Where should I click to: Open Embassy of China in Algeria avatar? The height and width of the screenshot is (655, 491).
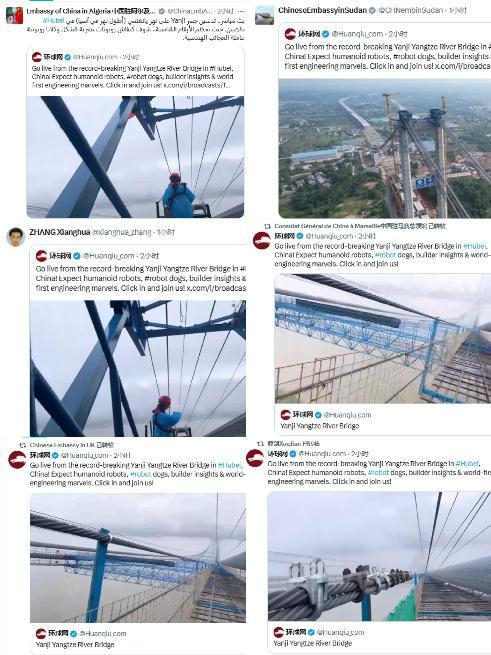(x=14, y=15)
